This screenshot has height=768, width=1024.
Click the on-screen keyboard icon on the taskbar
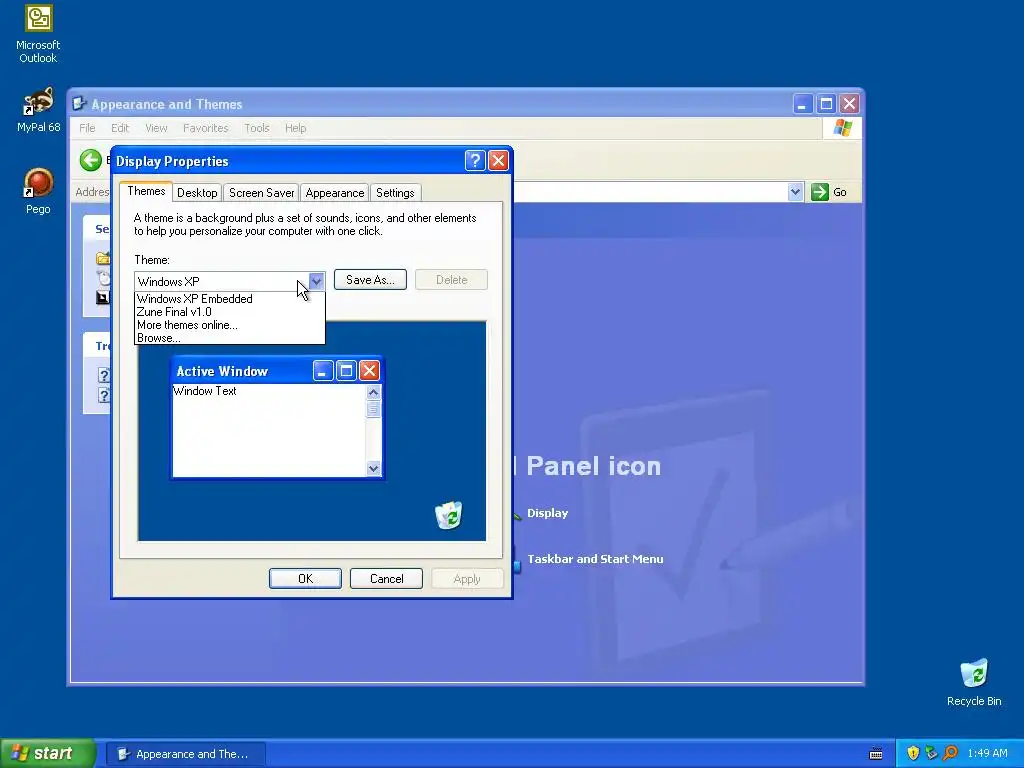point(876,754)
